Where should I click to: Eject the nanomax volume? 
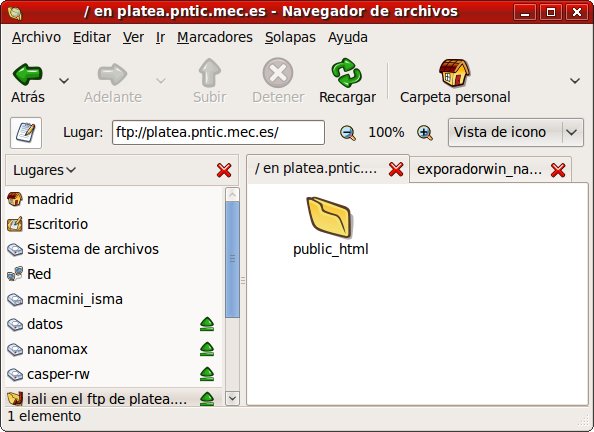pos(207,349)
